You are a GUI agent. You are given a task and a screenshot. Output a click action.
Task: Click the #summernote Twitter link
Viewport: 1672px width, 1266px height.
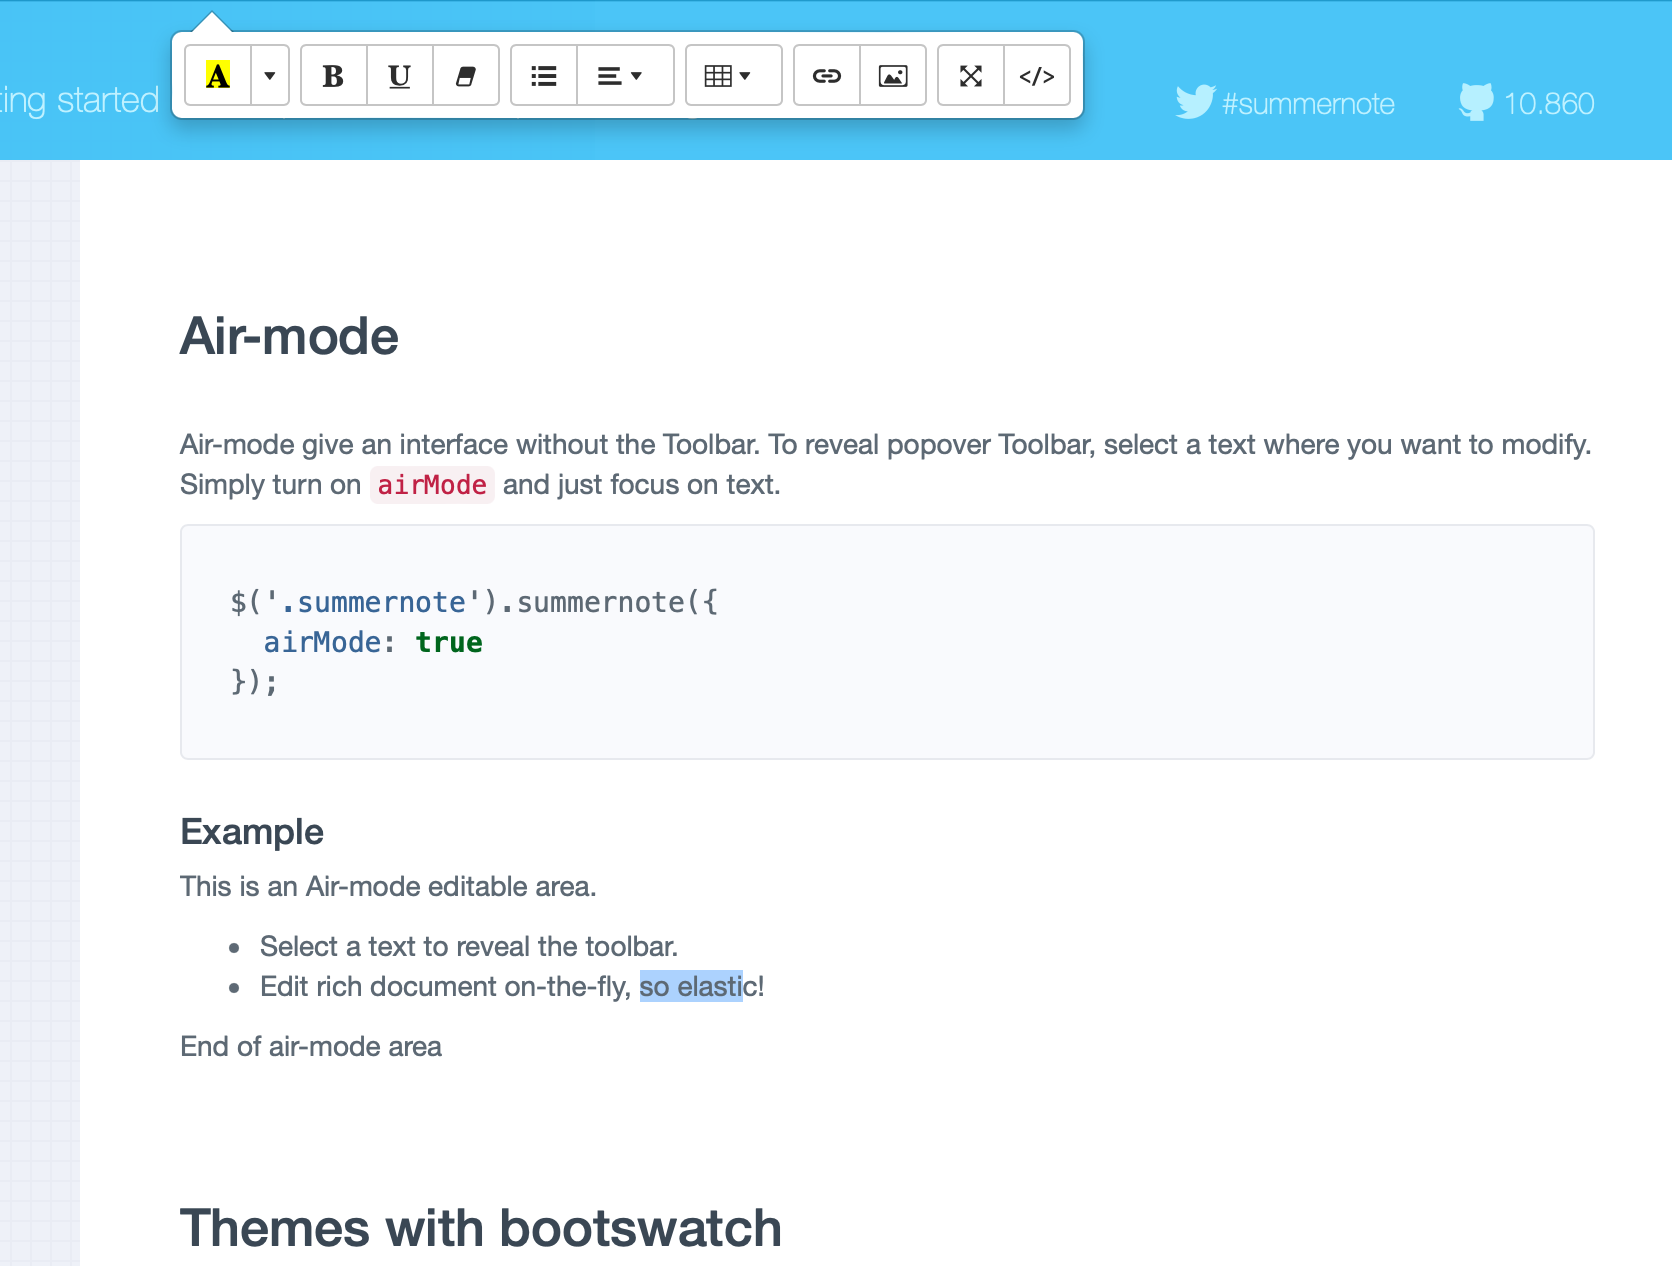1308,103
